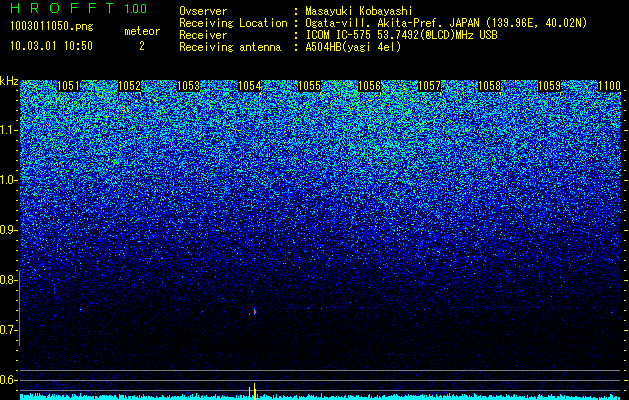
Task: Click the 0.7 kHz axis label
Action: 9,330
